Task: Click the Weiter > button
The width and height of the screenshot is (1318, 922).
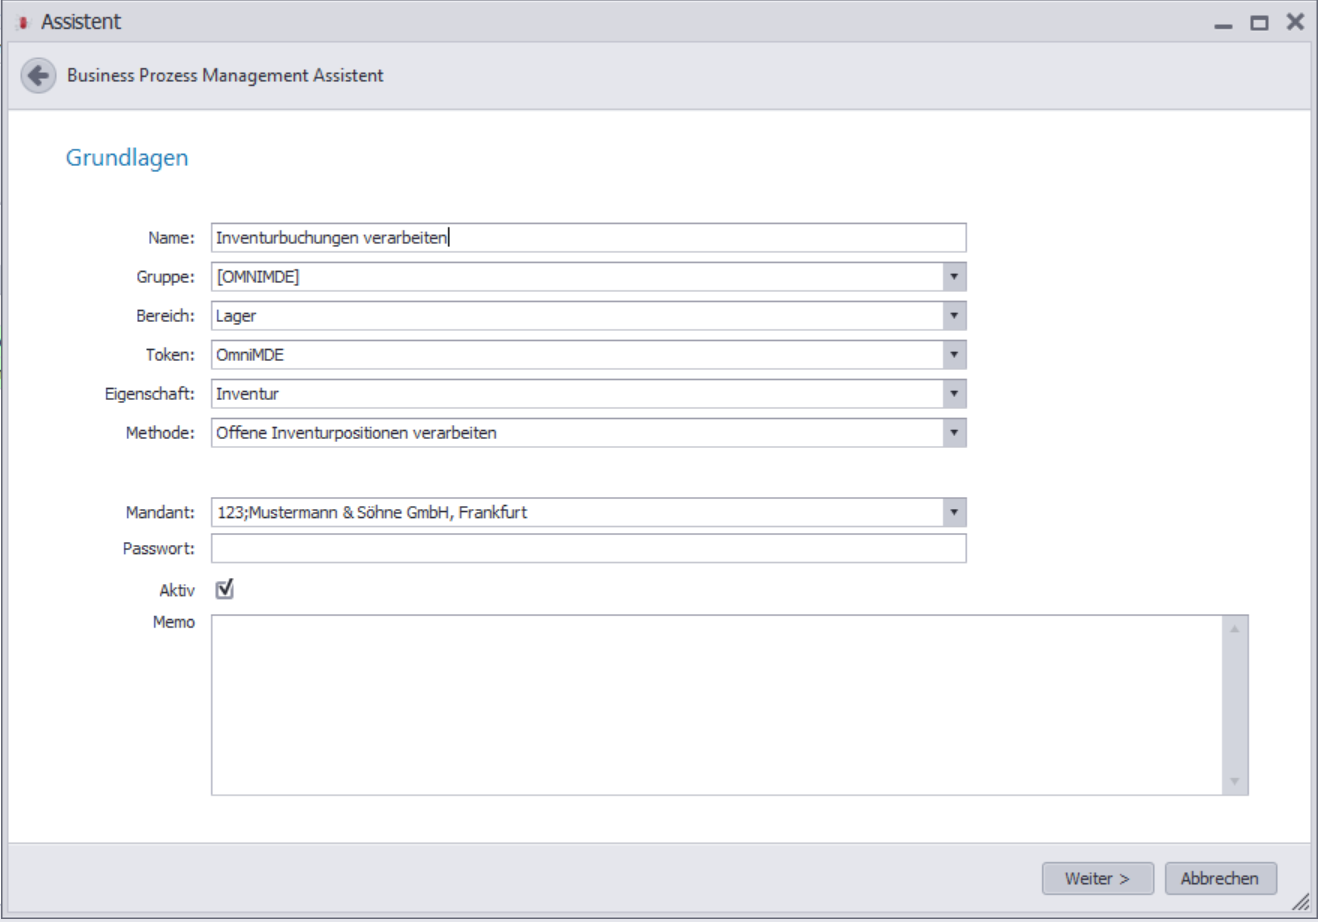Action: click(1097, 878)
